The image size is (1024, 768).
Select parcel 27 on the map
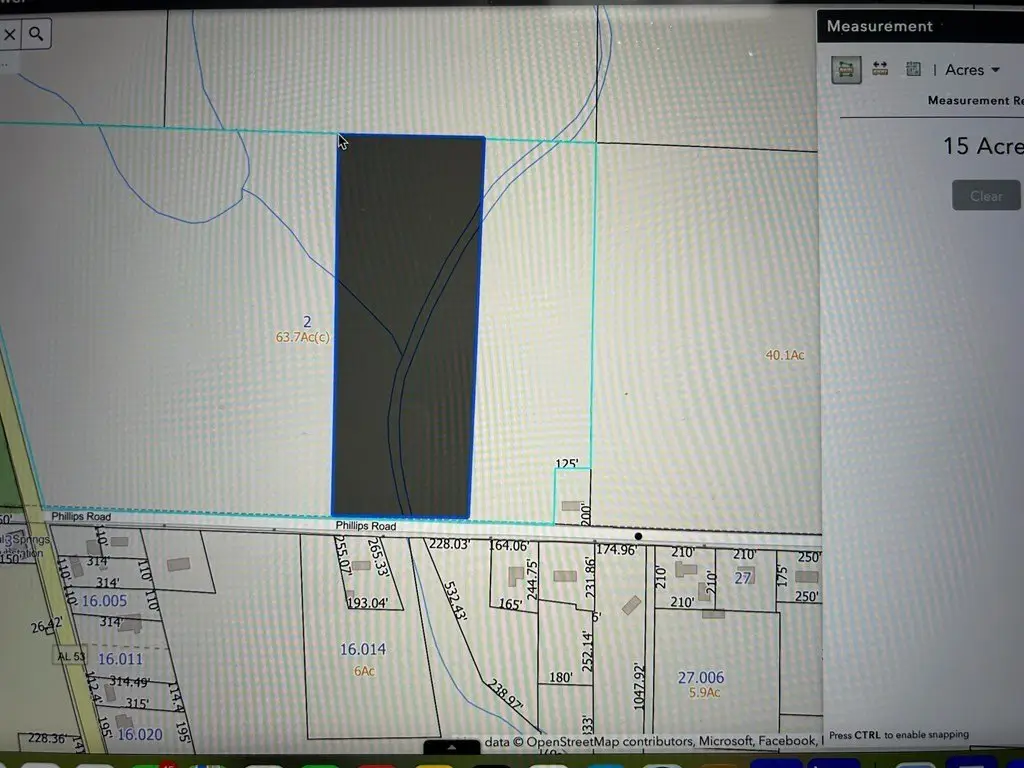743,578
